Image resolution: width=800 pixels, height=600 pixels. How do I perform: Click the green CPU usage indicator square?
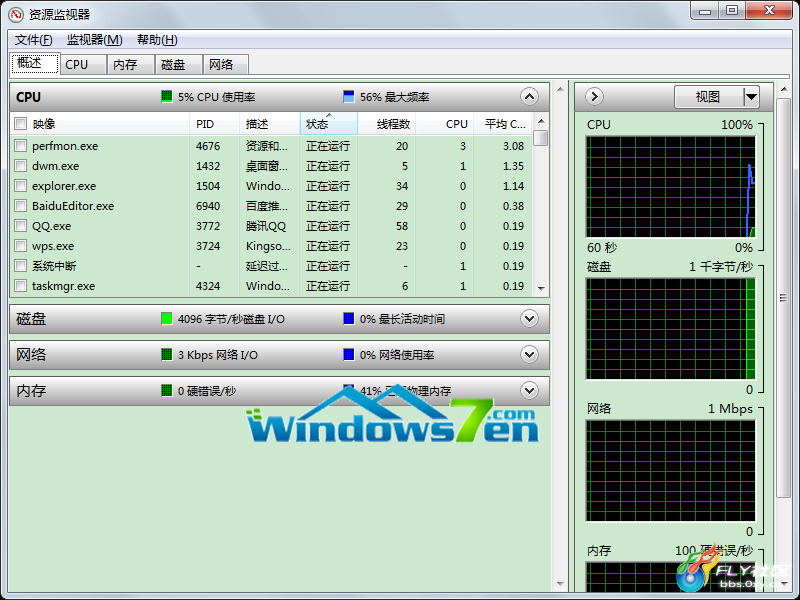point(166,96)
